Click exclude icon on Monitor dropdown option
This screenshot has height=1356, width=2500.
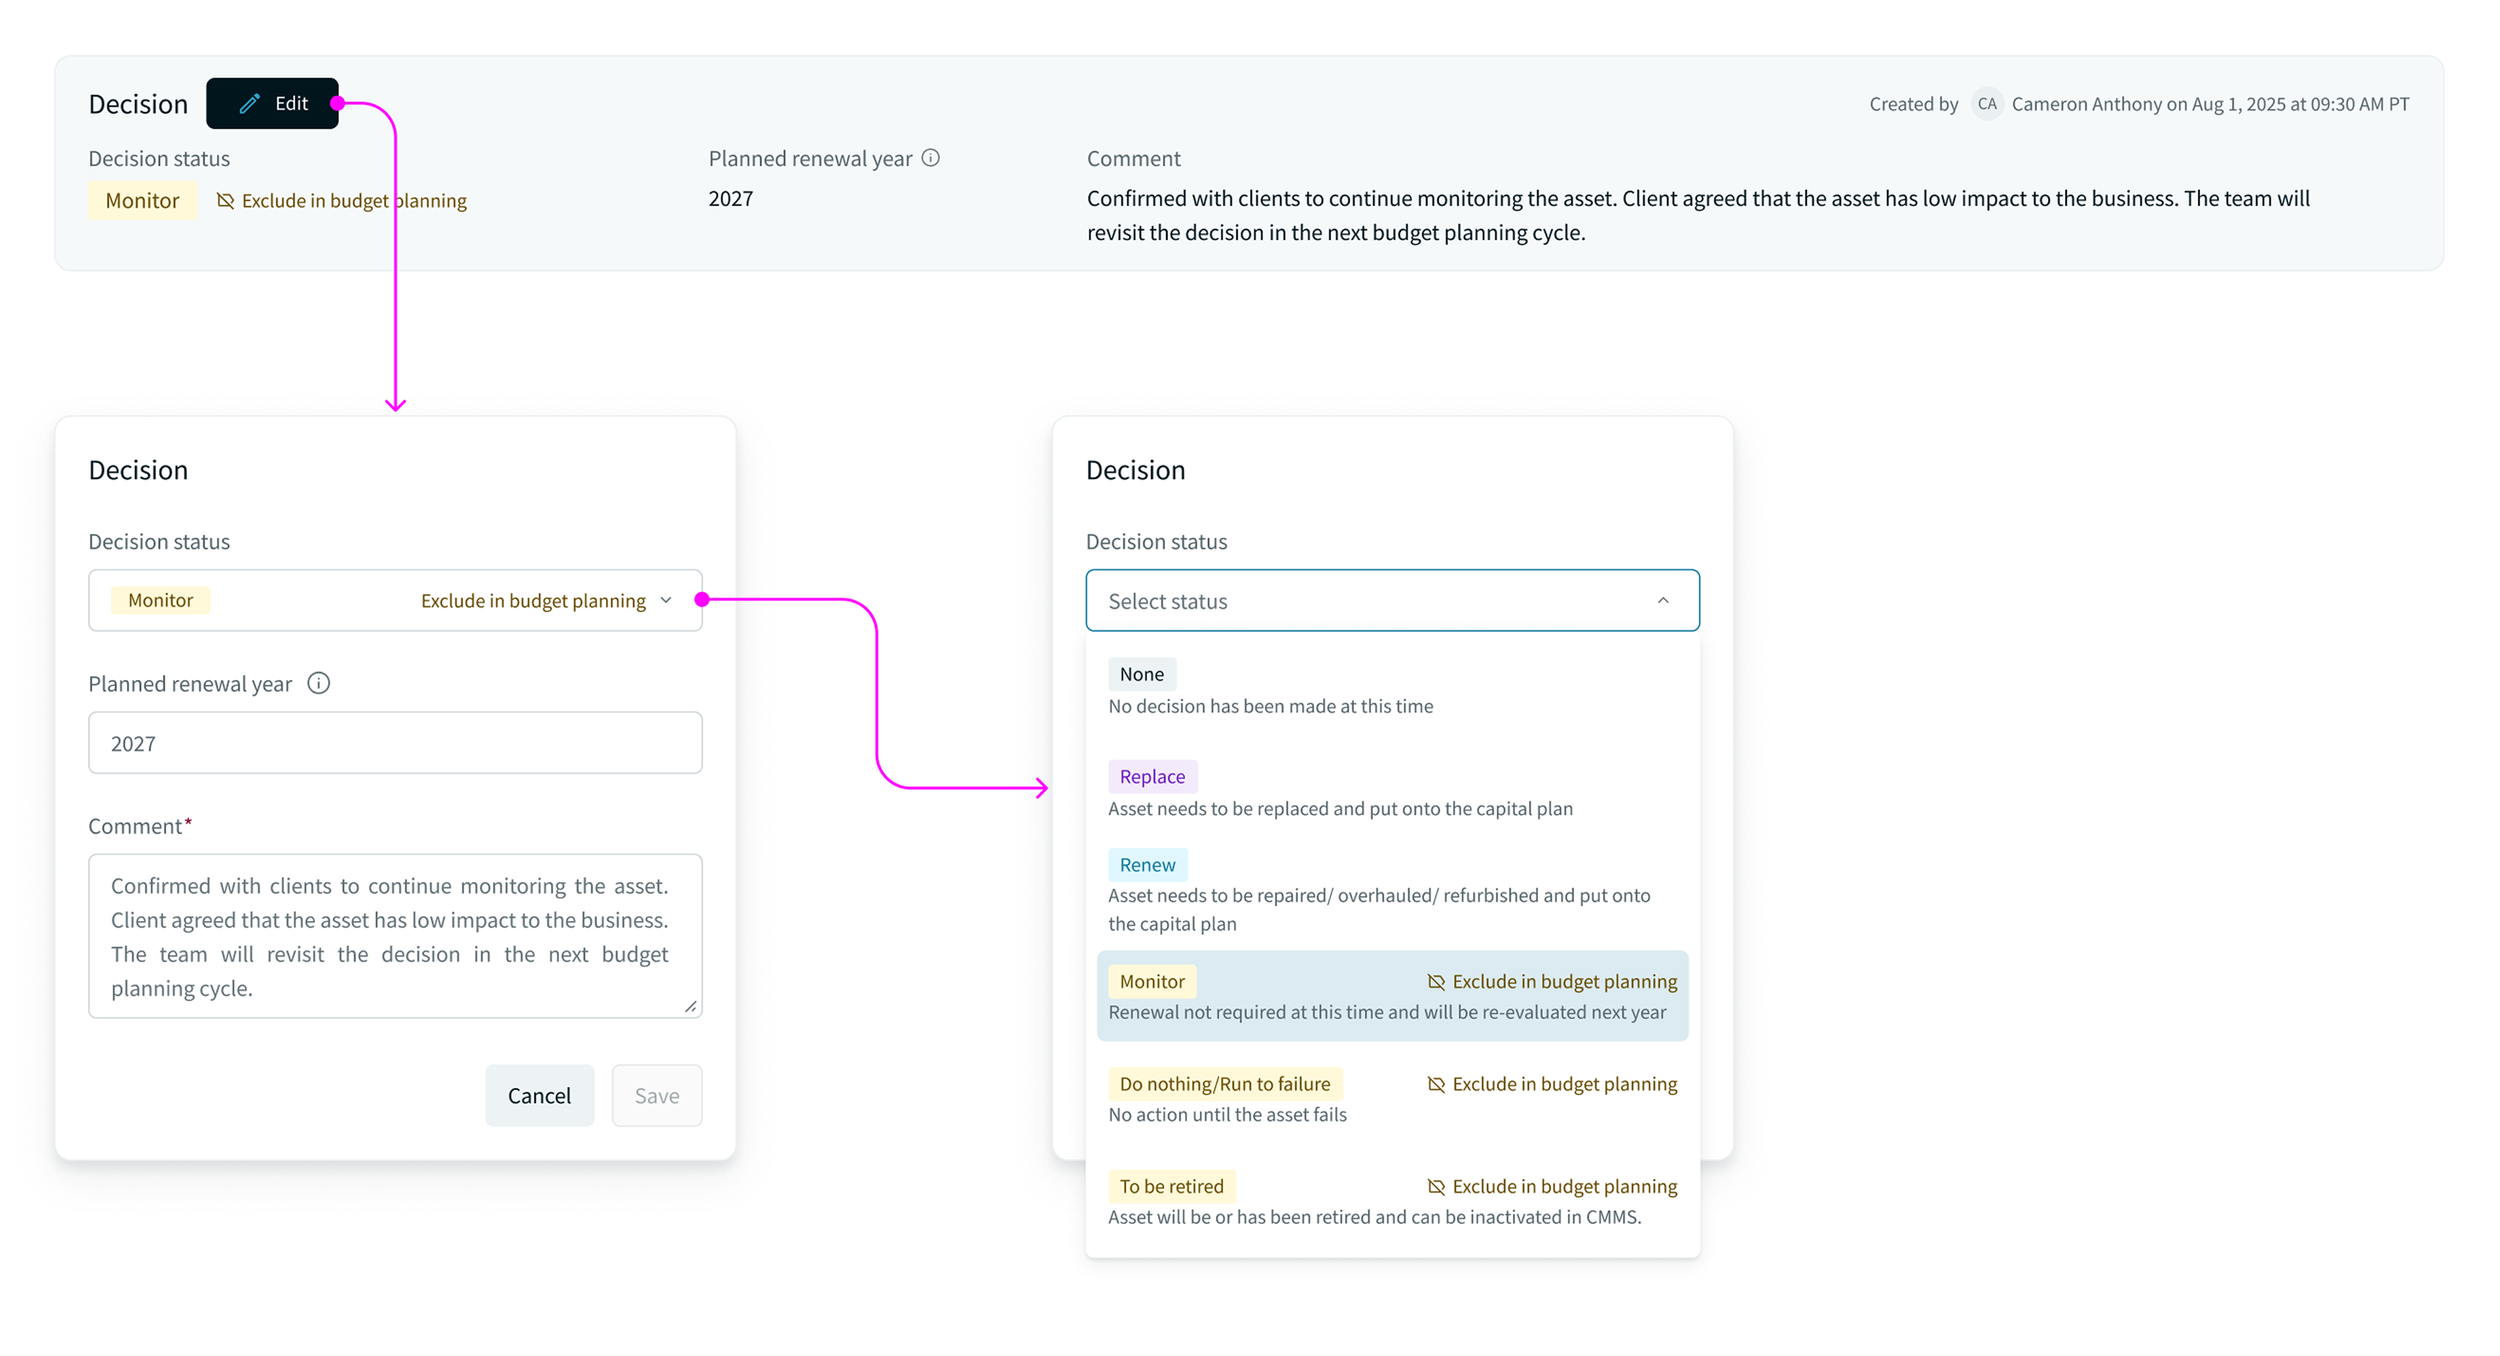(1436, 982)
